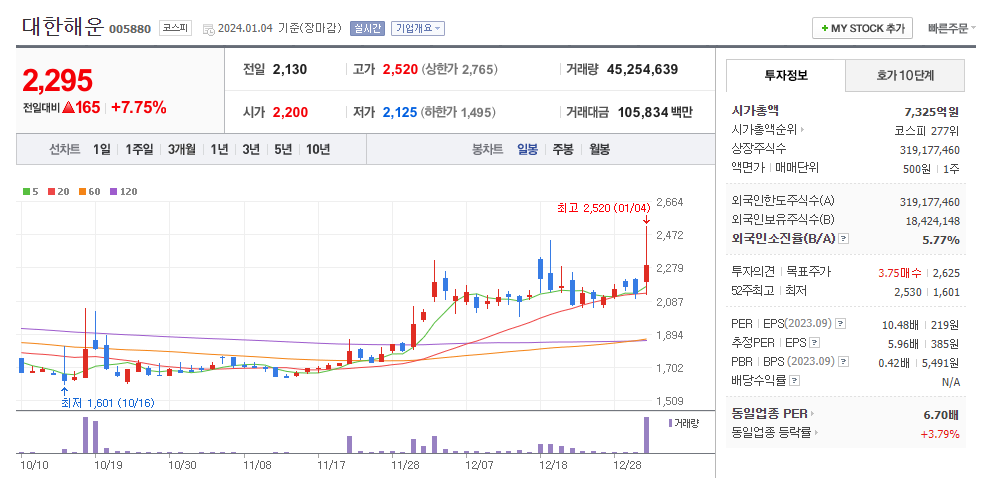Click the 코스피 market badge
This screenshot has width=981, height=478.
pyautogui.click(x=175, y=28)
